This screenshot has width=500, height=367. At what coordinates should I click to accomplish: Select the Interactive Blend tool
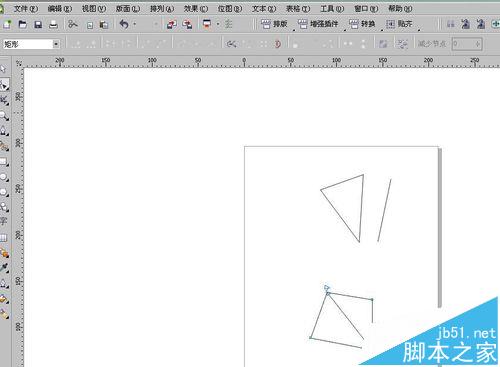tap(4, 253)
